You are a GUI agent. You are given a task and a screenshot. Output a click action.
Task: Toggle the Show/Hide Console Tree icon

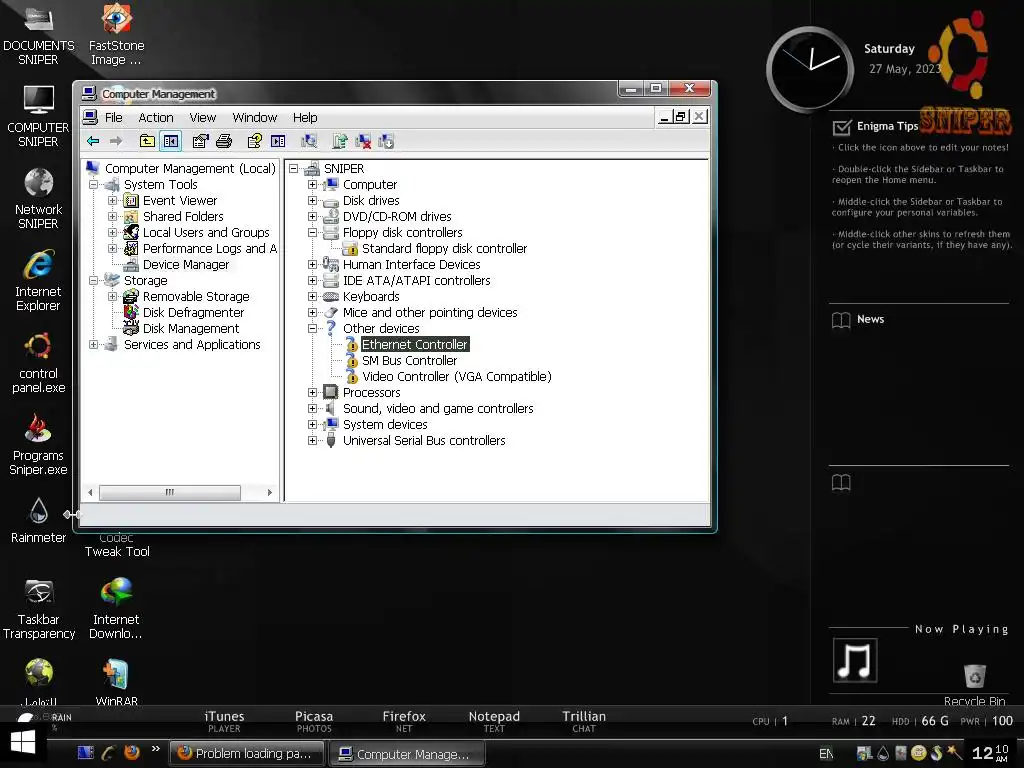click(x=171, y=140)
